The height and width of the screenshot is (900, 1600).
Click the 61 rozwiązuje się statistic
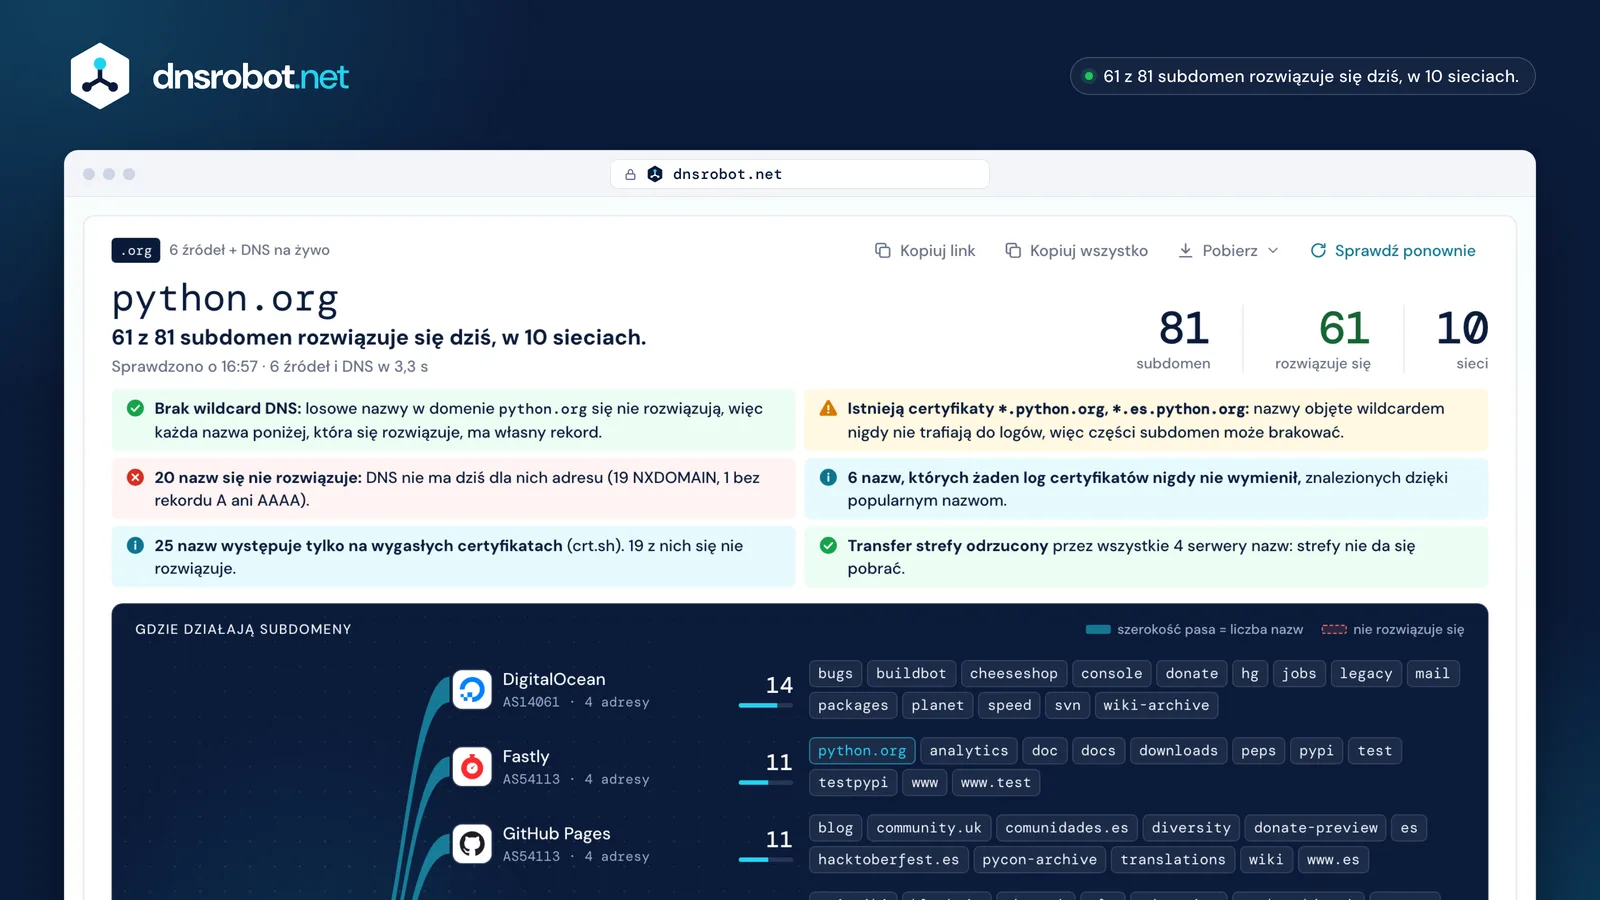1323,339
